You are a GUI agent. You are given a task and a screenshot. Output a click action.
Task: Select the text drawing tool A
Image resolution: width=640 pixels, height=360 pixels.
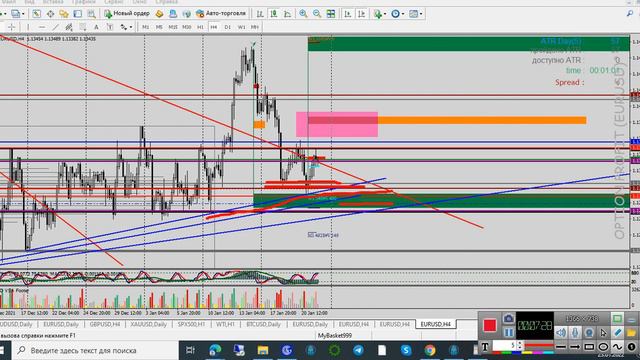[x=96, y=27]
